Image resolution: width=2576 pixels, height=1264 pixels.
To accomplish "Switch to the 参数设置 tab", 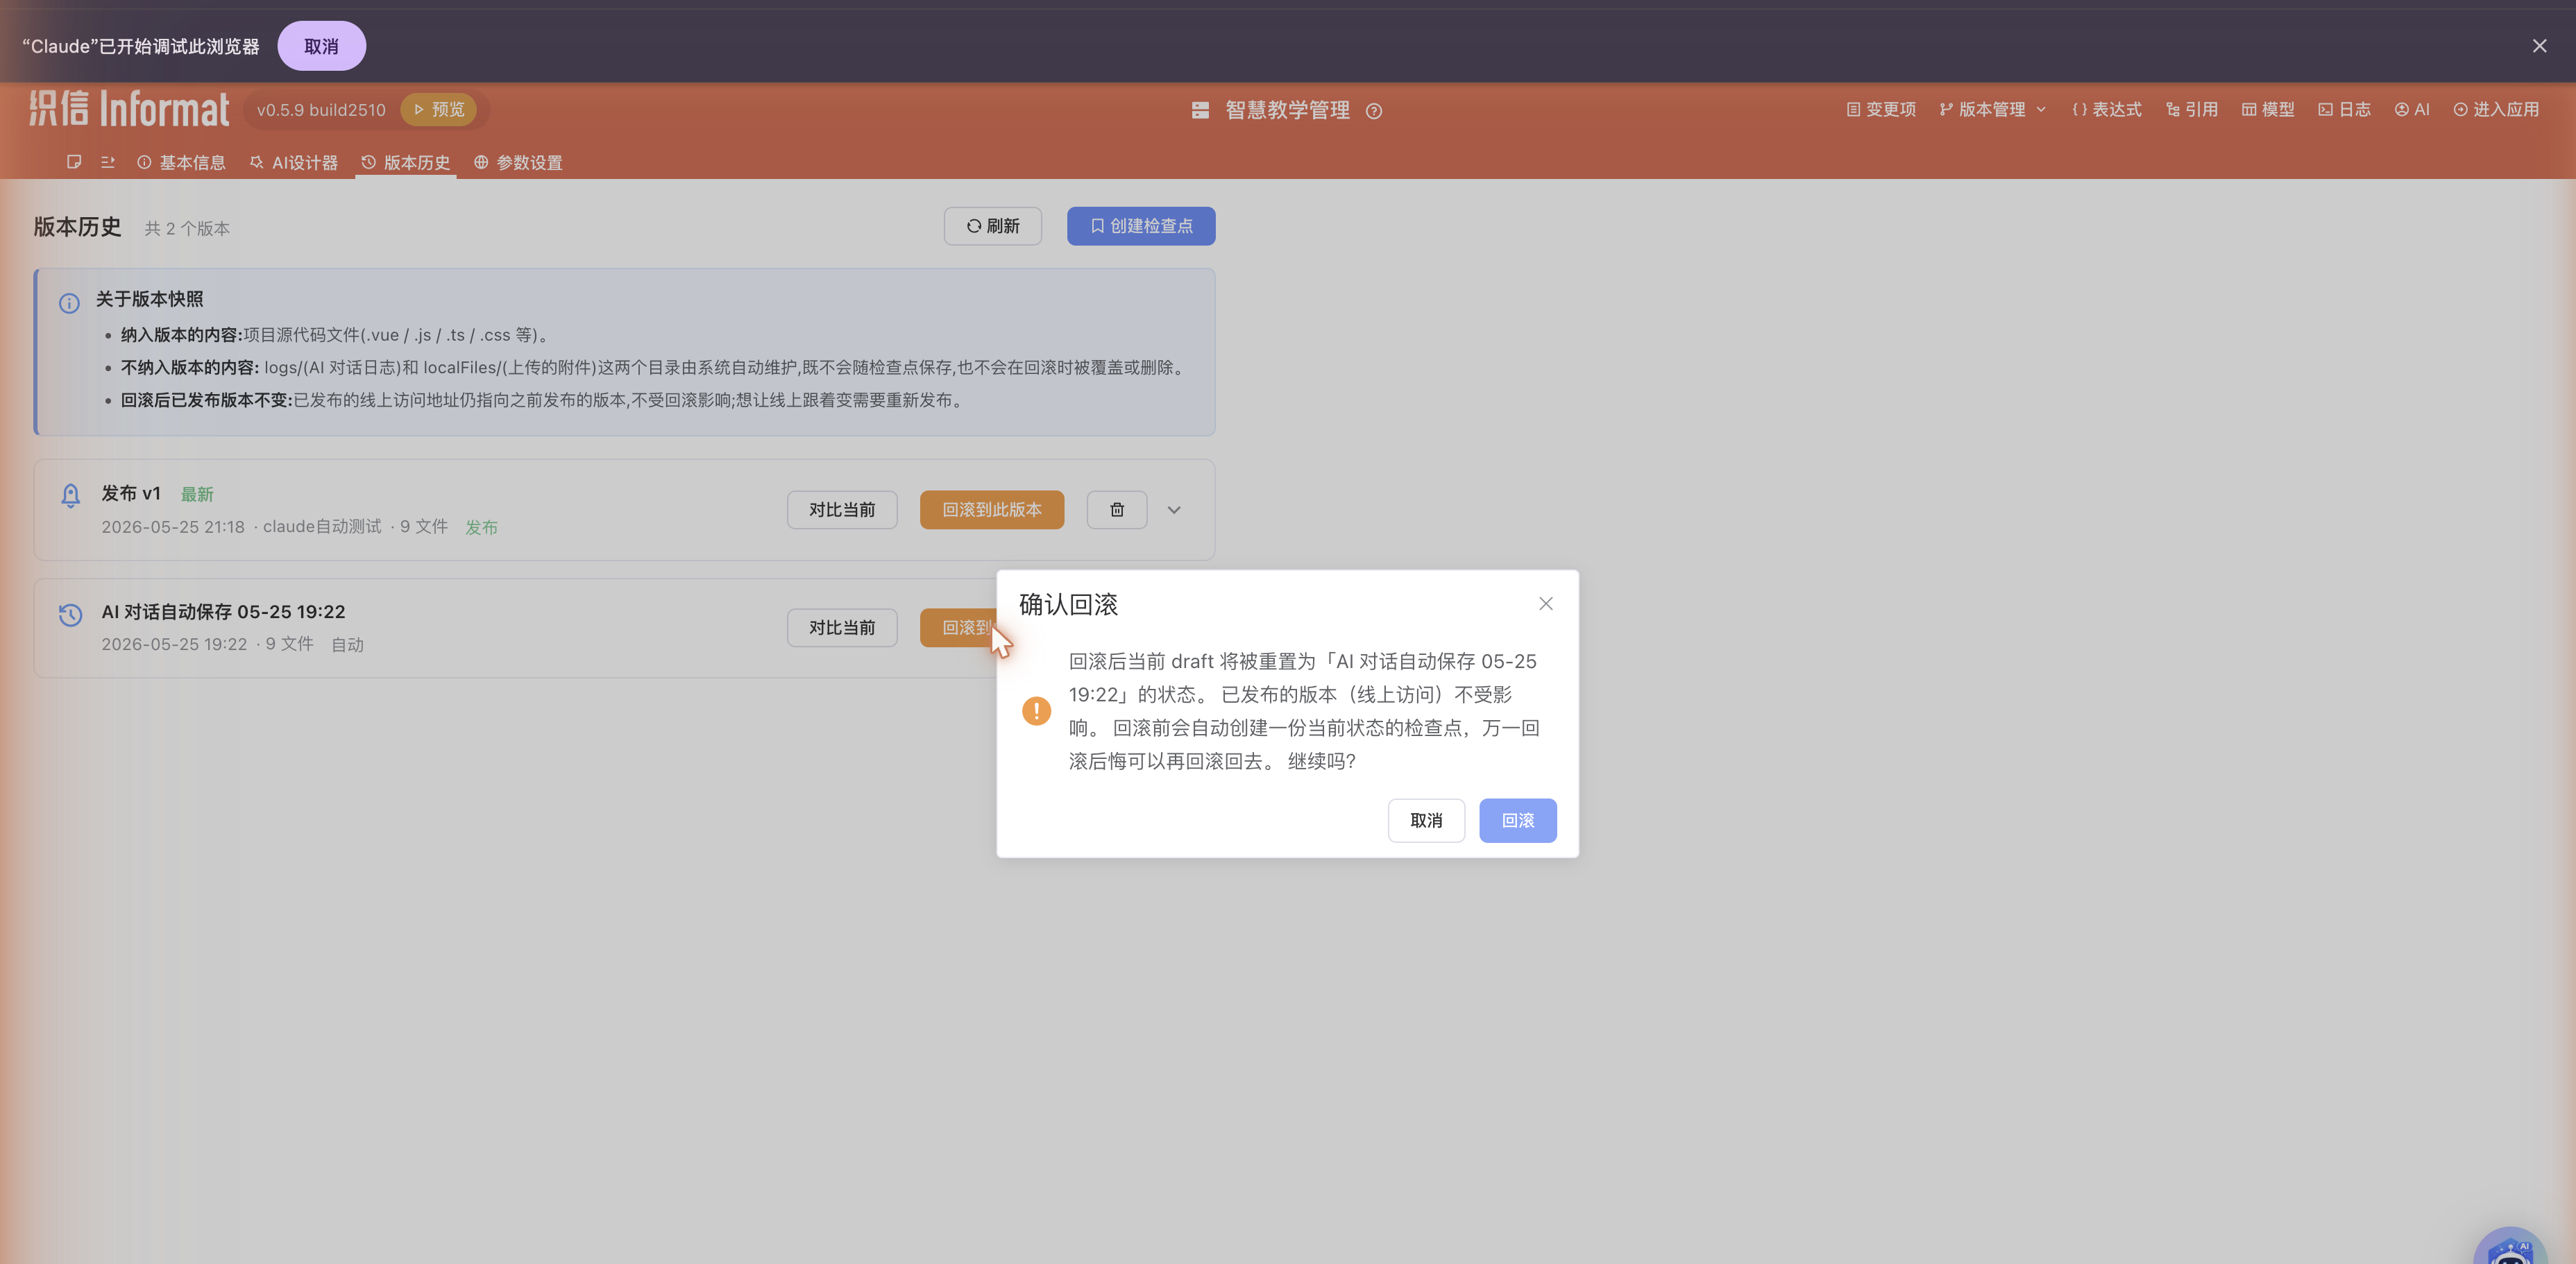I will tap(518, 162).
